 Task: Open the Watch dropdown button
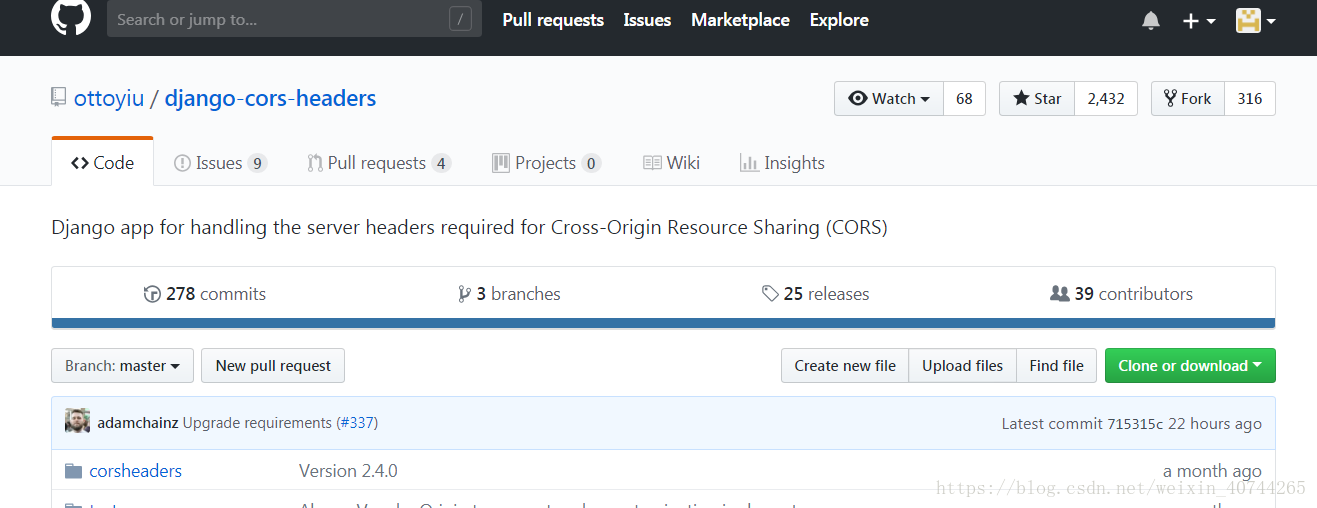(x=889, y=98)
